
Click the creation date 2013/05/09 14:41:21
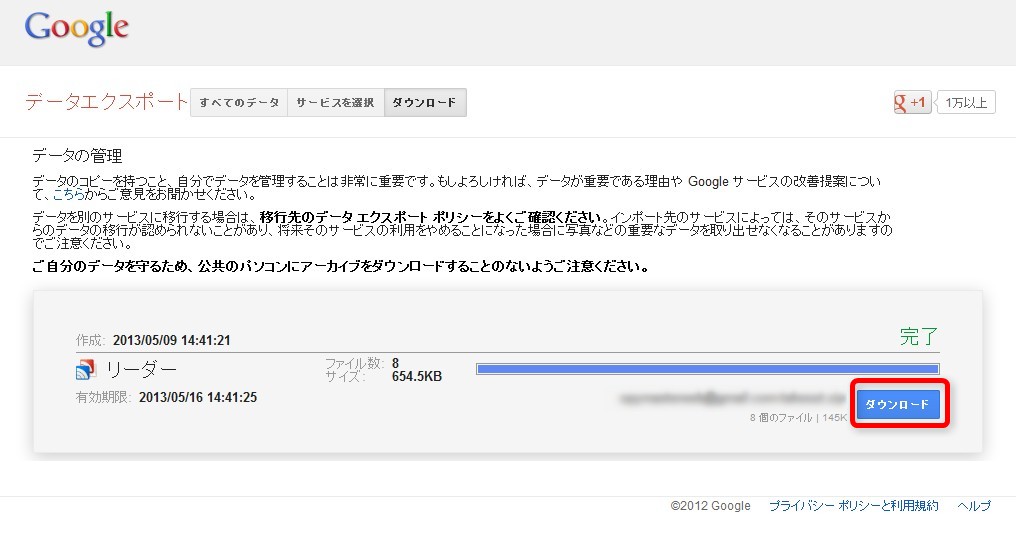click(172, 340)
